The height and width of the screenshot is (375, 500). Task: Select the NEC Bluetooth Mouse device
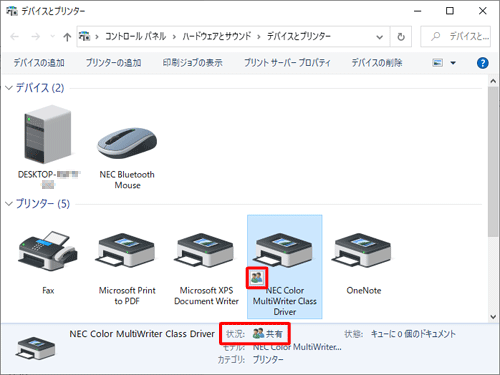[127, 143]
